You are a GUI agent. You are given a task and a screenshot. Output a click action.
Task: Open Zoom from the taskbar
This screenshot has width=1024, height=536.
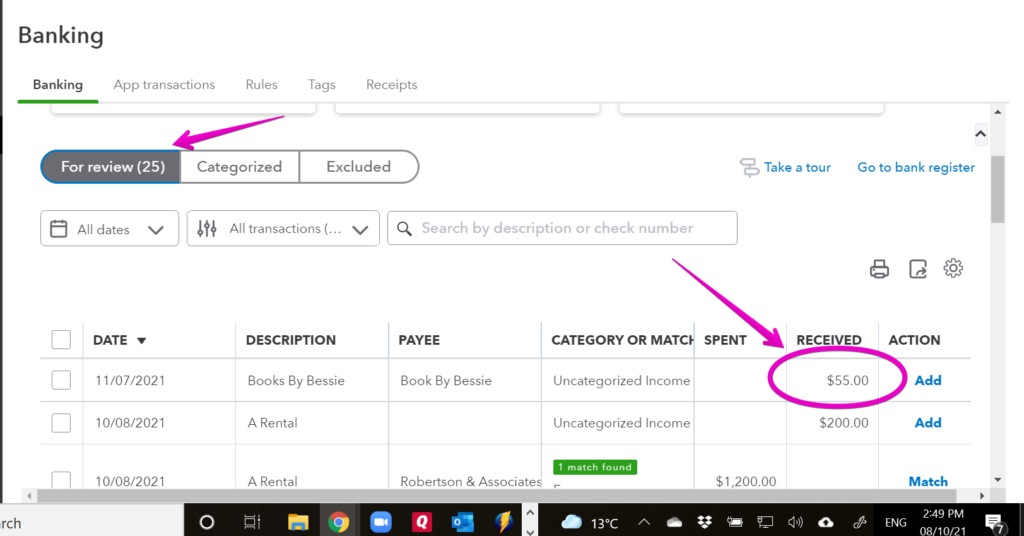[x=380, y=522]
